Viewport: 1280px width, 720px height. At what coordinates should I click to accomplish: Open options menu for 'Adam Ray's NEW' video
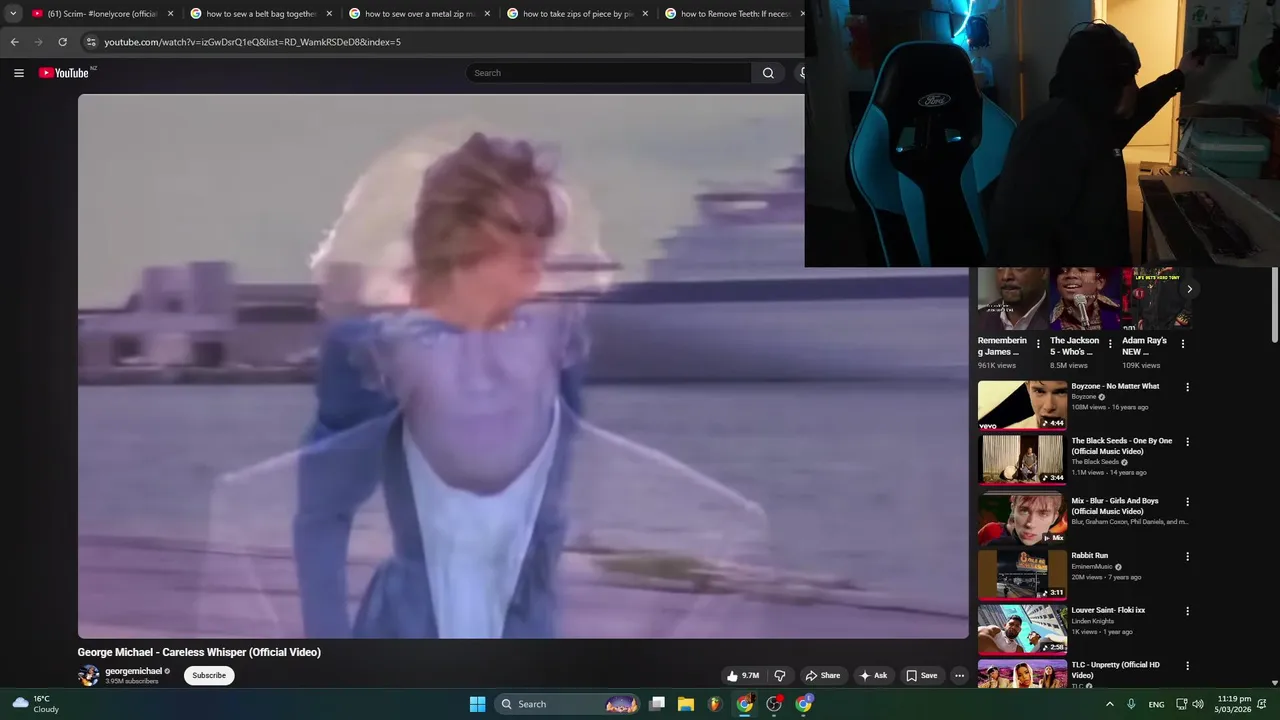[x=1183, y=344]
